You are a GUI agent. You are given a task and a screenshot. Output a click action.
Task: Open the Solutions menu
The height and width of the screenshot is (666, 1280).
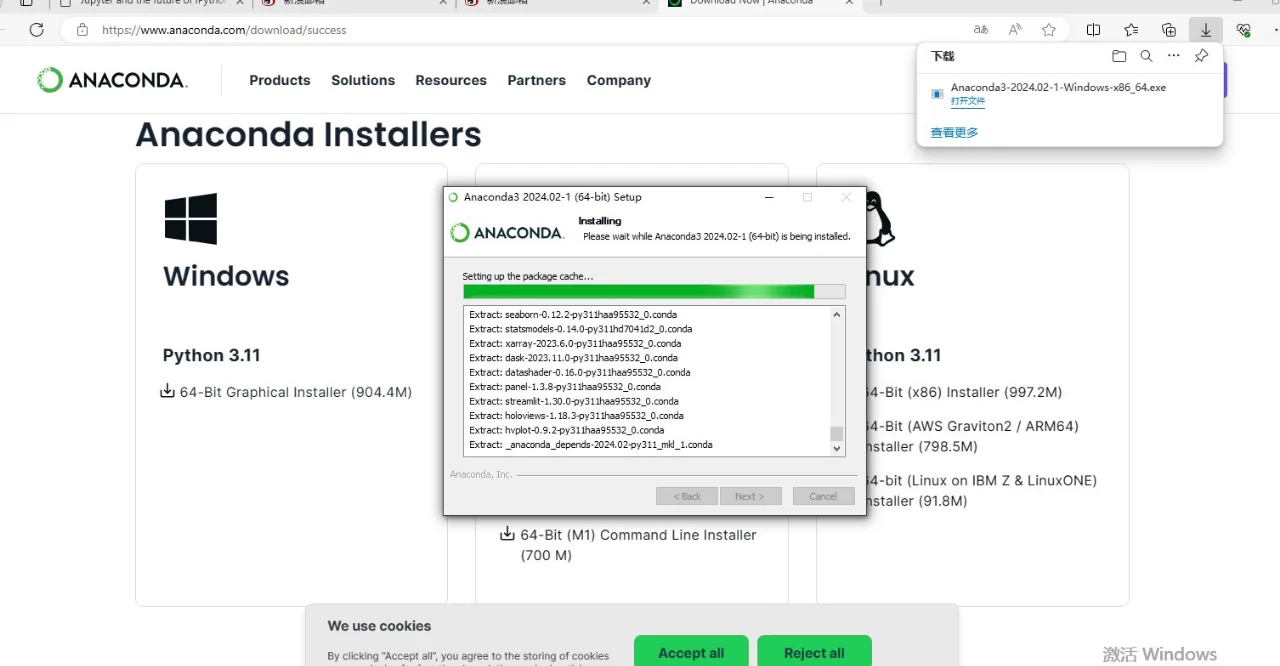point(363,80)
